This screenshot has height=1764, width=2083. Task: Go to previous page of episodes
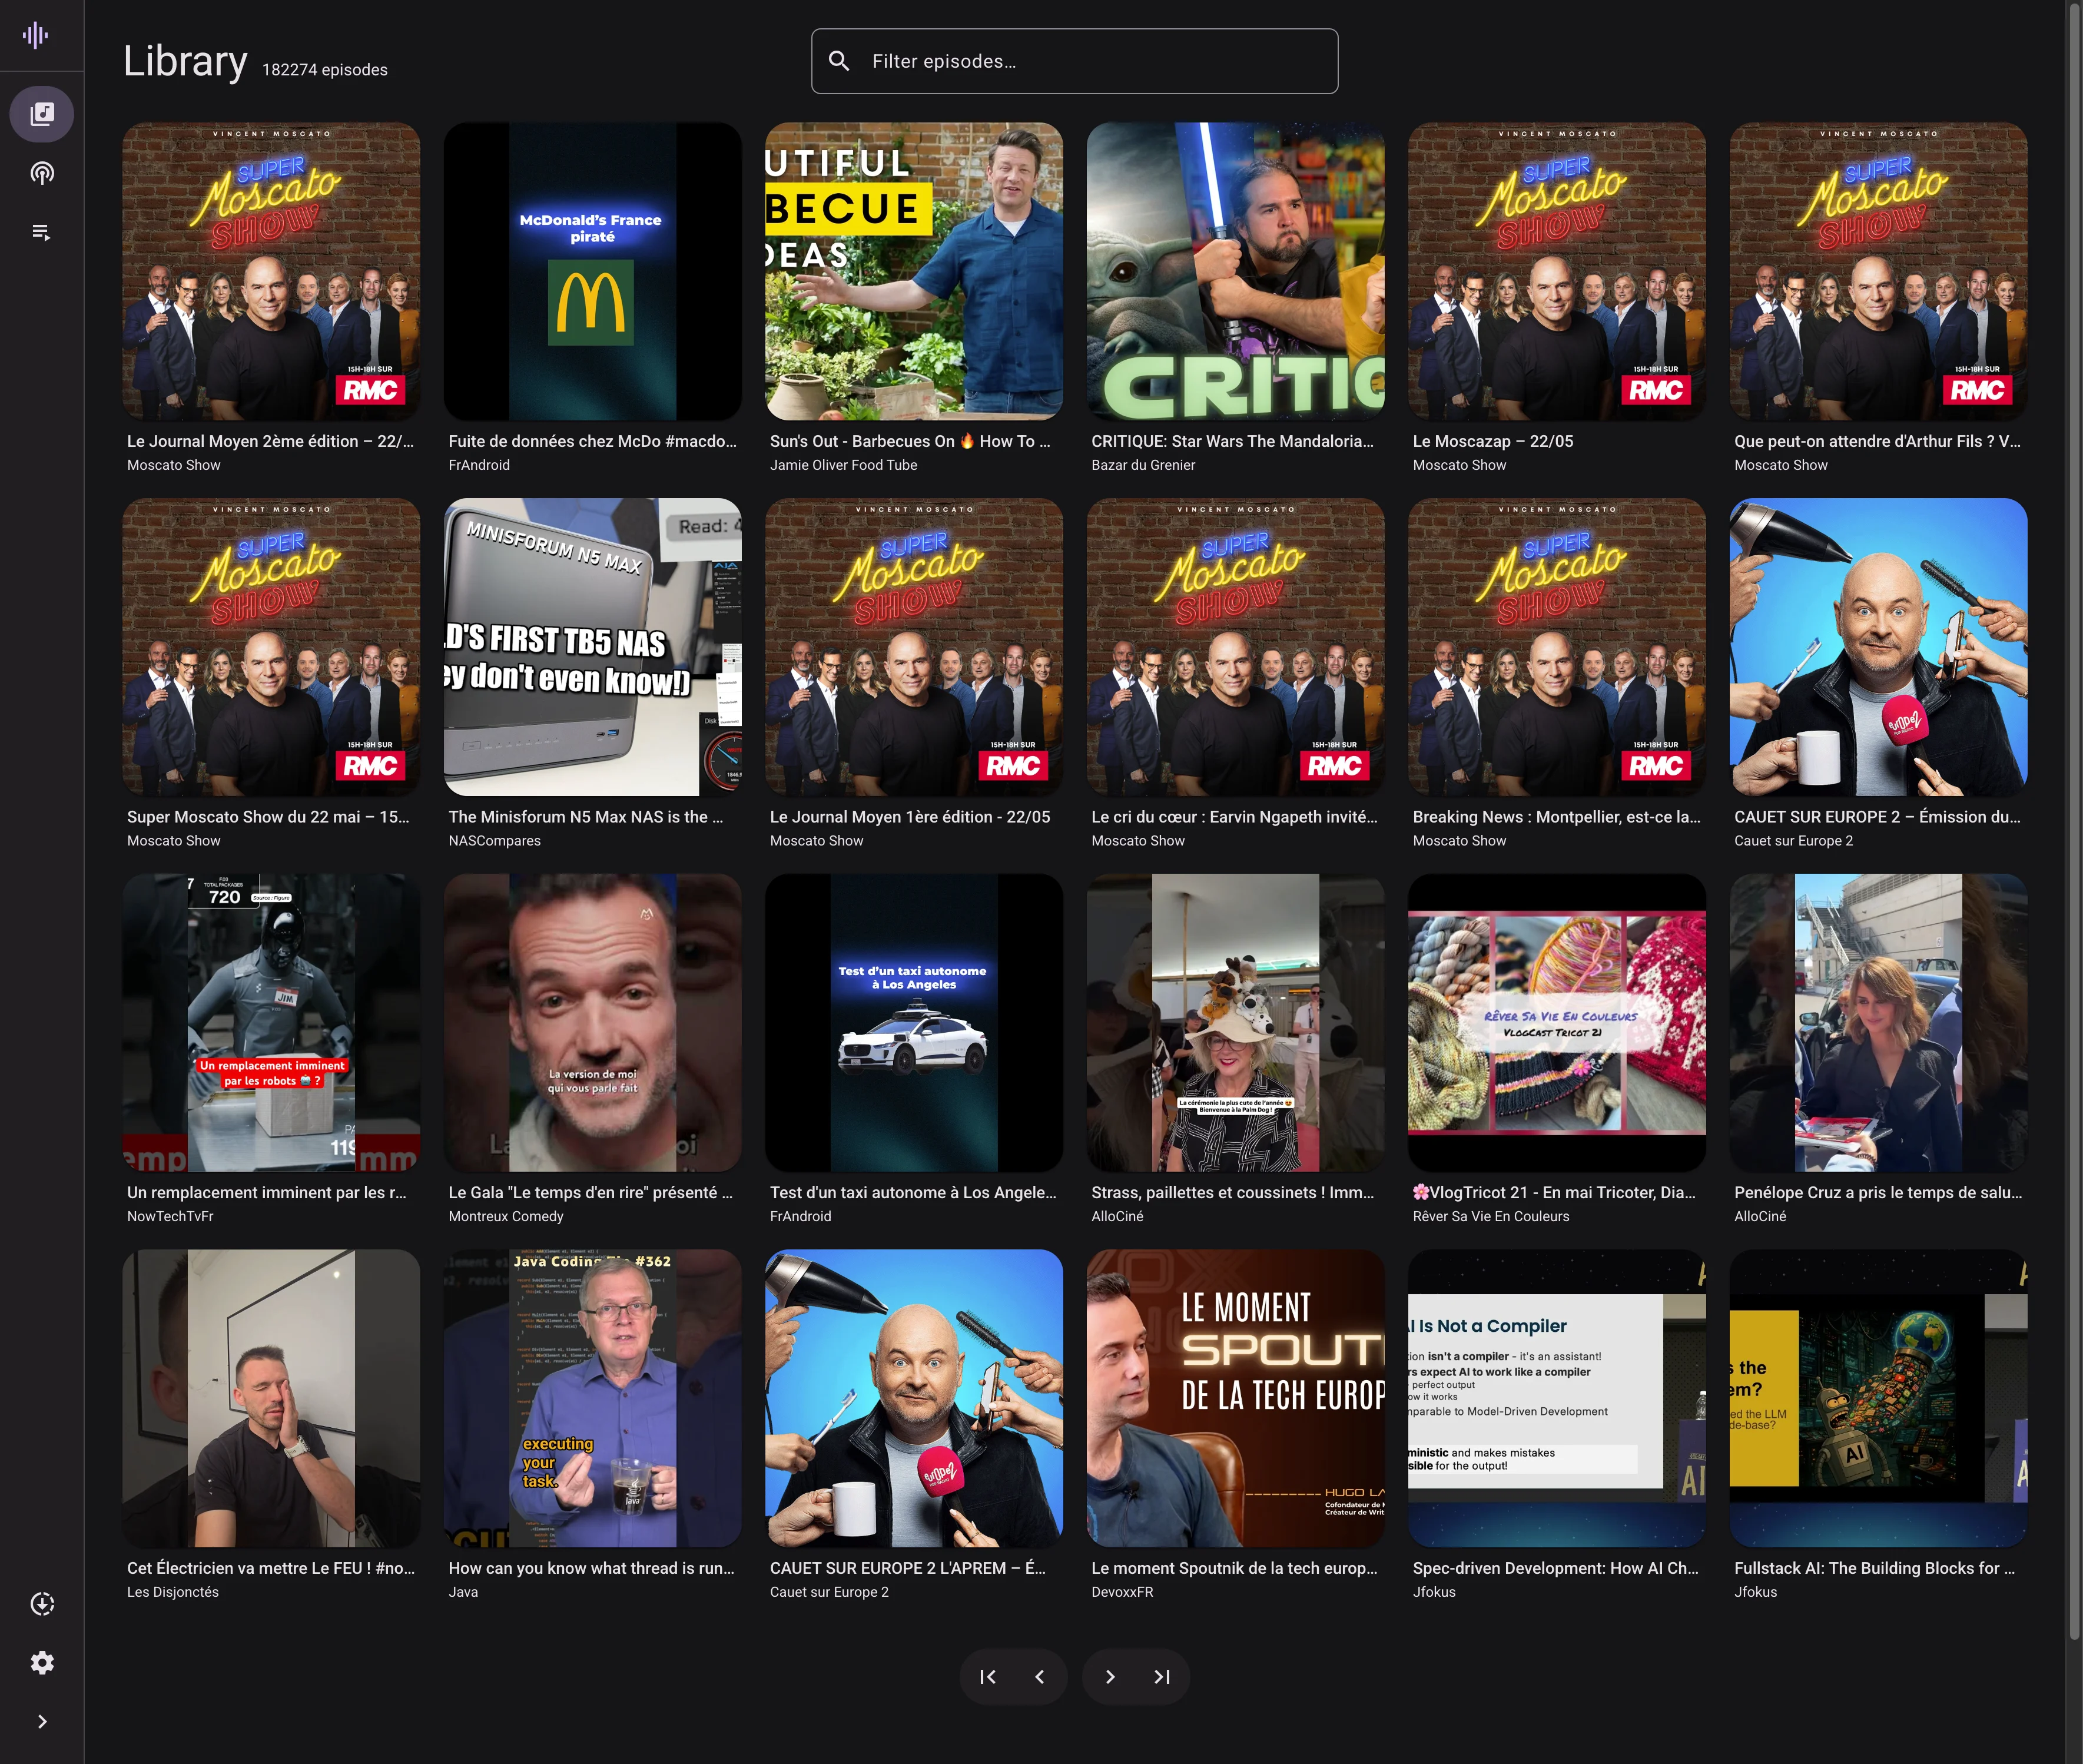(1040, 1677)
